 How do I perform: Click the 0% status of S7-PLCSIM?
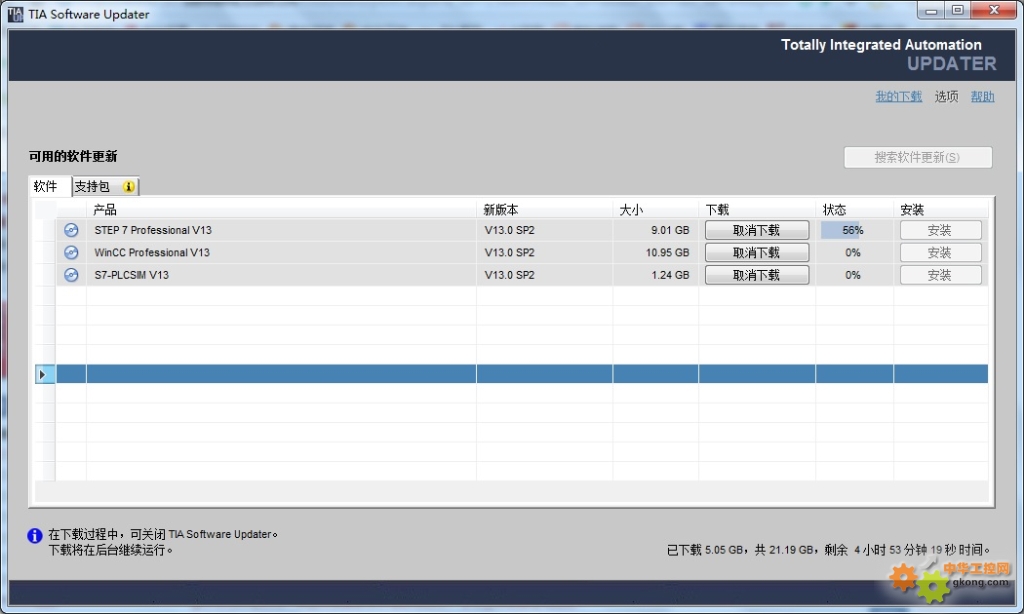pos(853,275)
